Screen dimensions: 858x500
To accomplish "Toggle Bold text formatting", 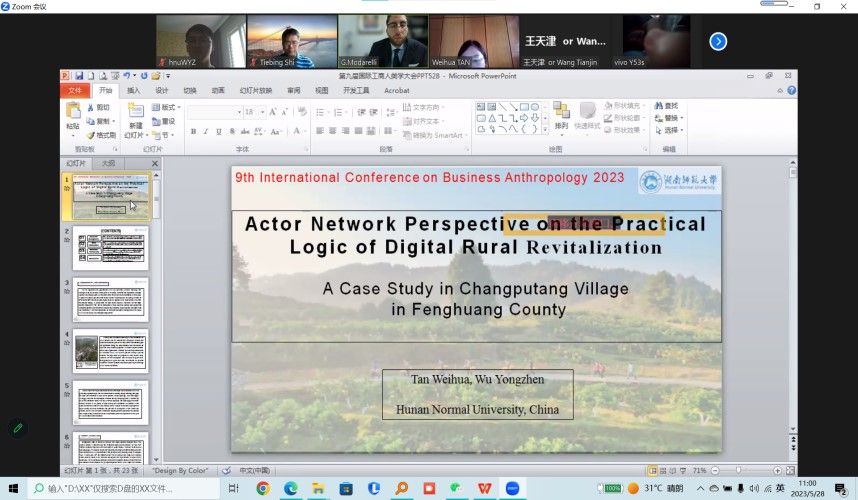I will point(192,131).
